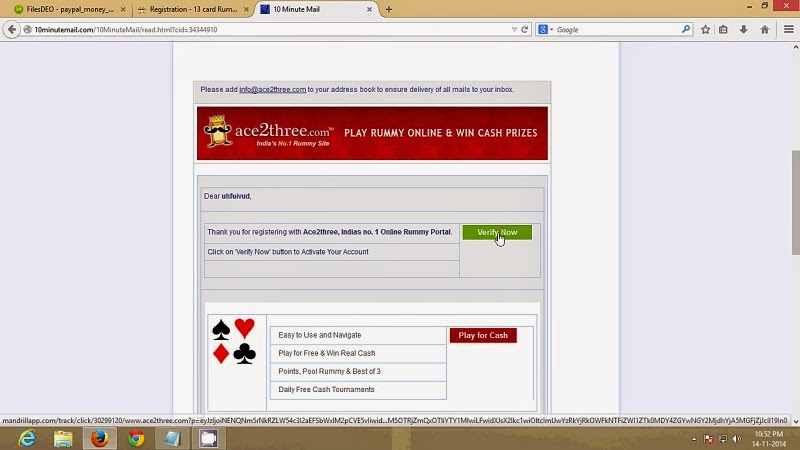The height and width of the screenshot is (450, 800).
Task: Close the Registration tab
Action: 246,9
